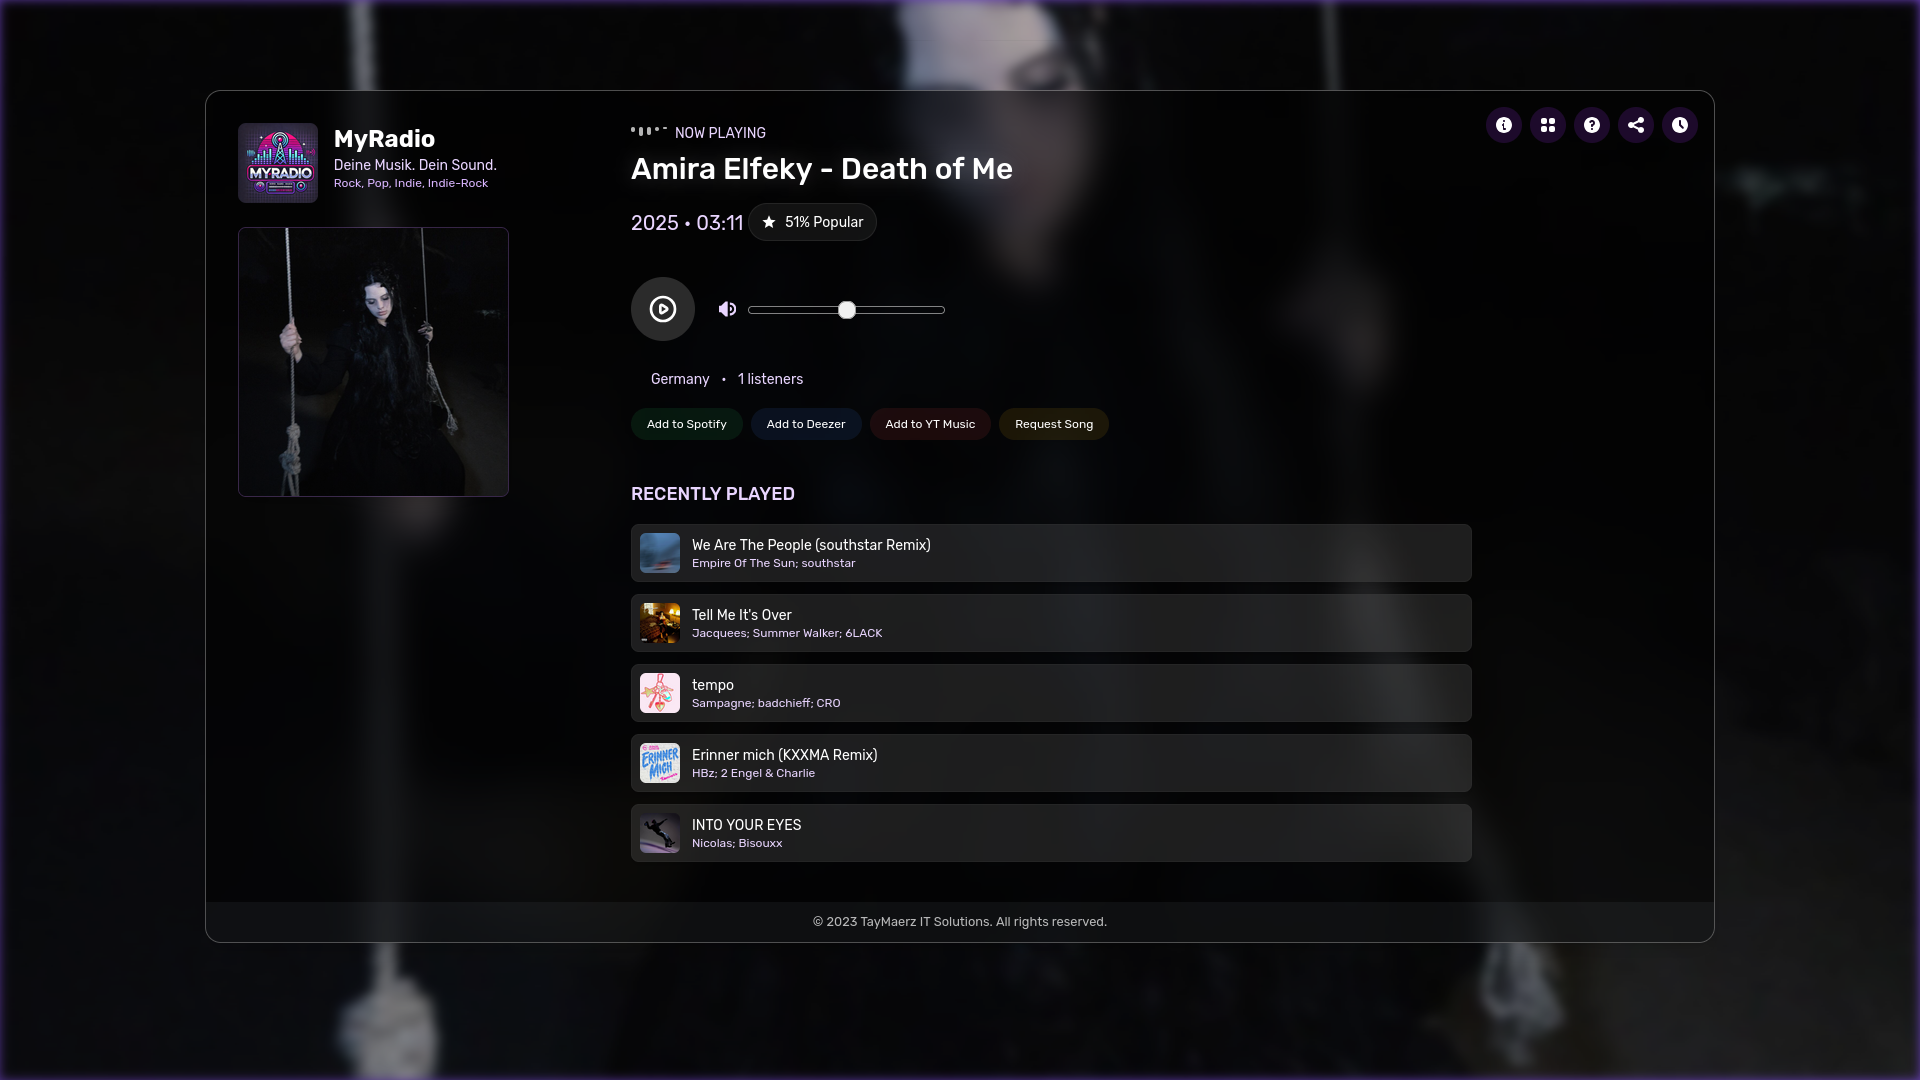Click Add to Spotify button

click(686, 424)
